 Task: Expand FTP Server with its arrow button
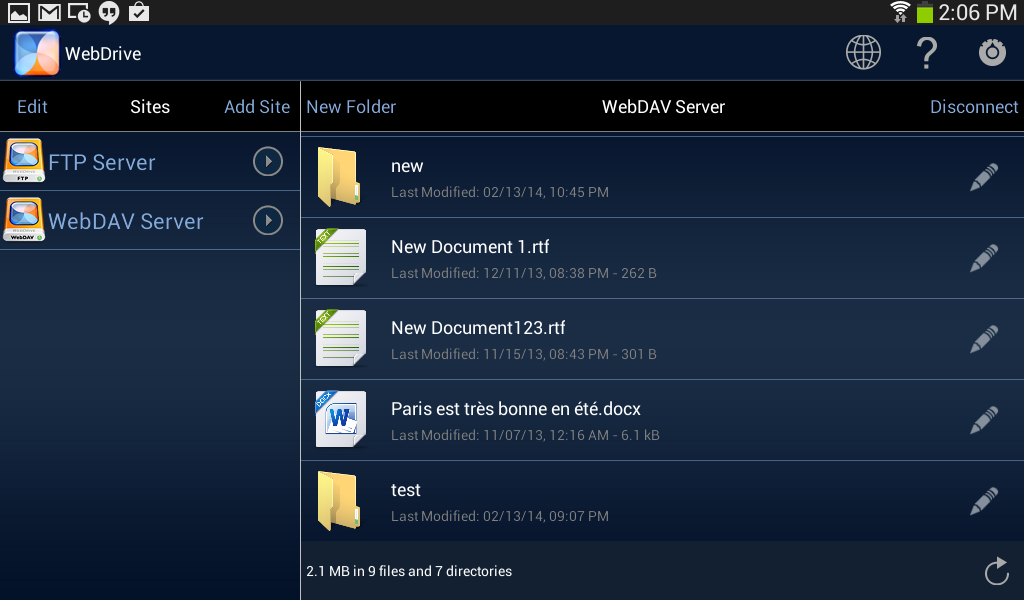coord(268,161)
